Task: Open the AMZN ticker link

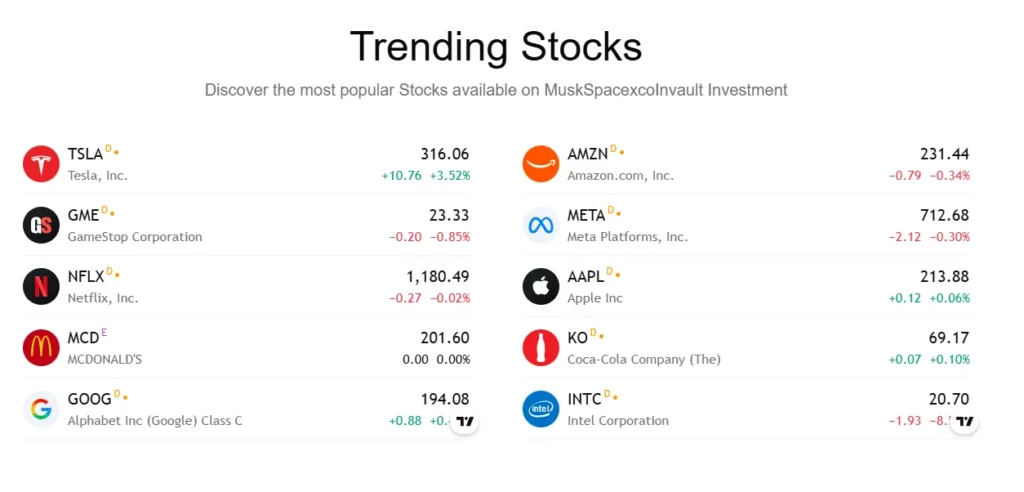Action: point(588,154)
